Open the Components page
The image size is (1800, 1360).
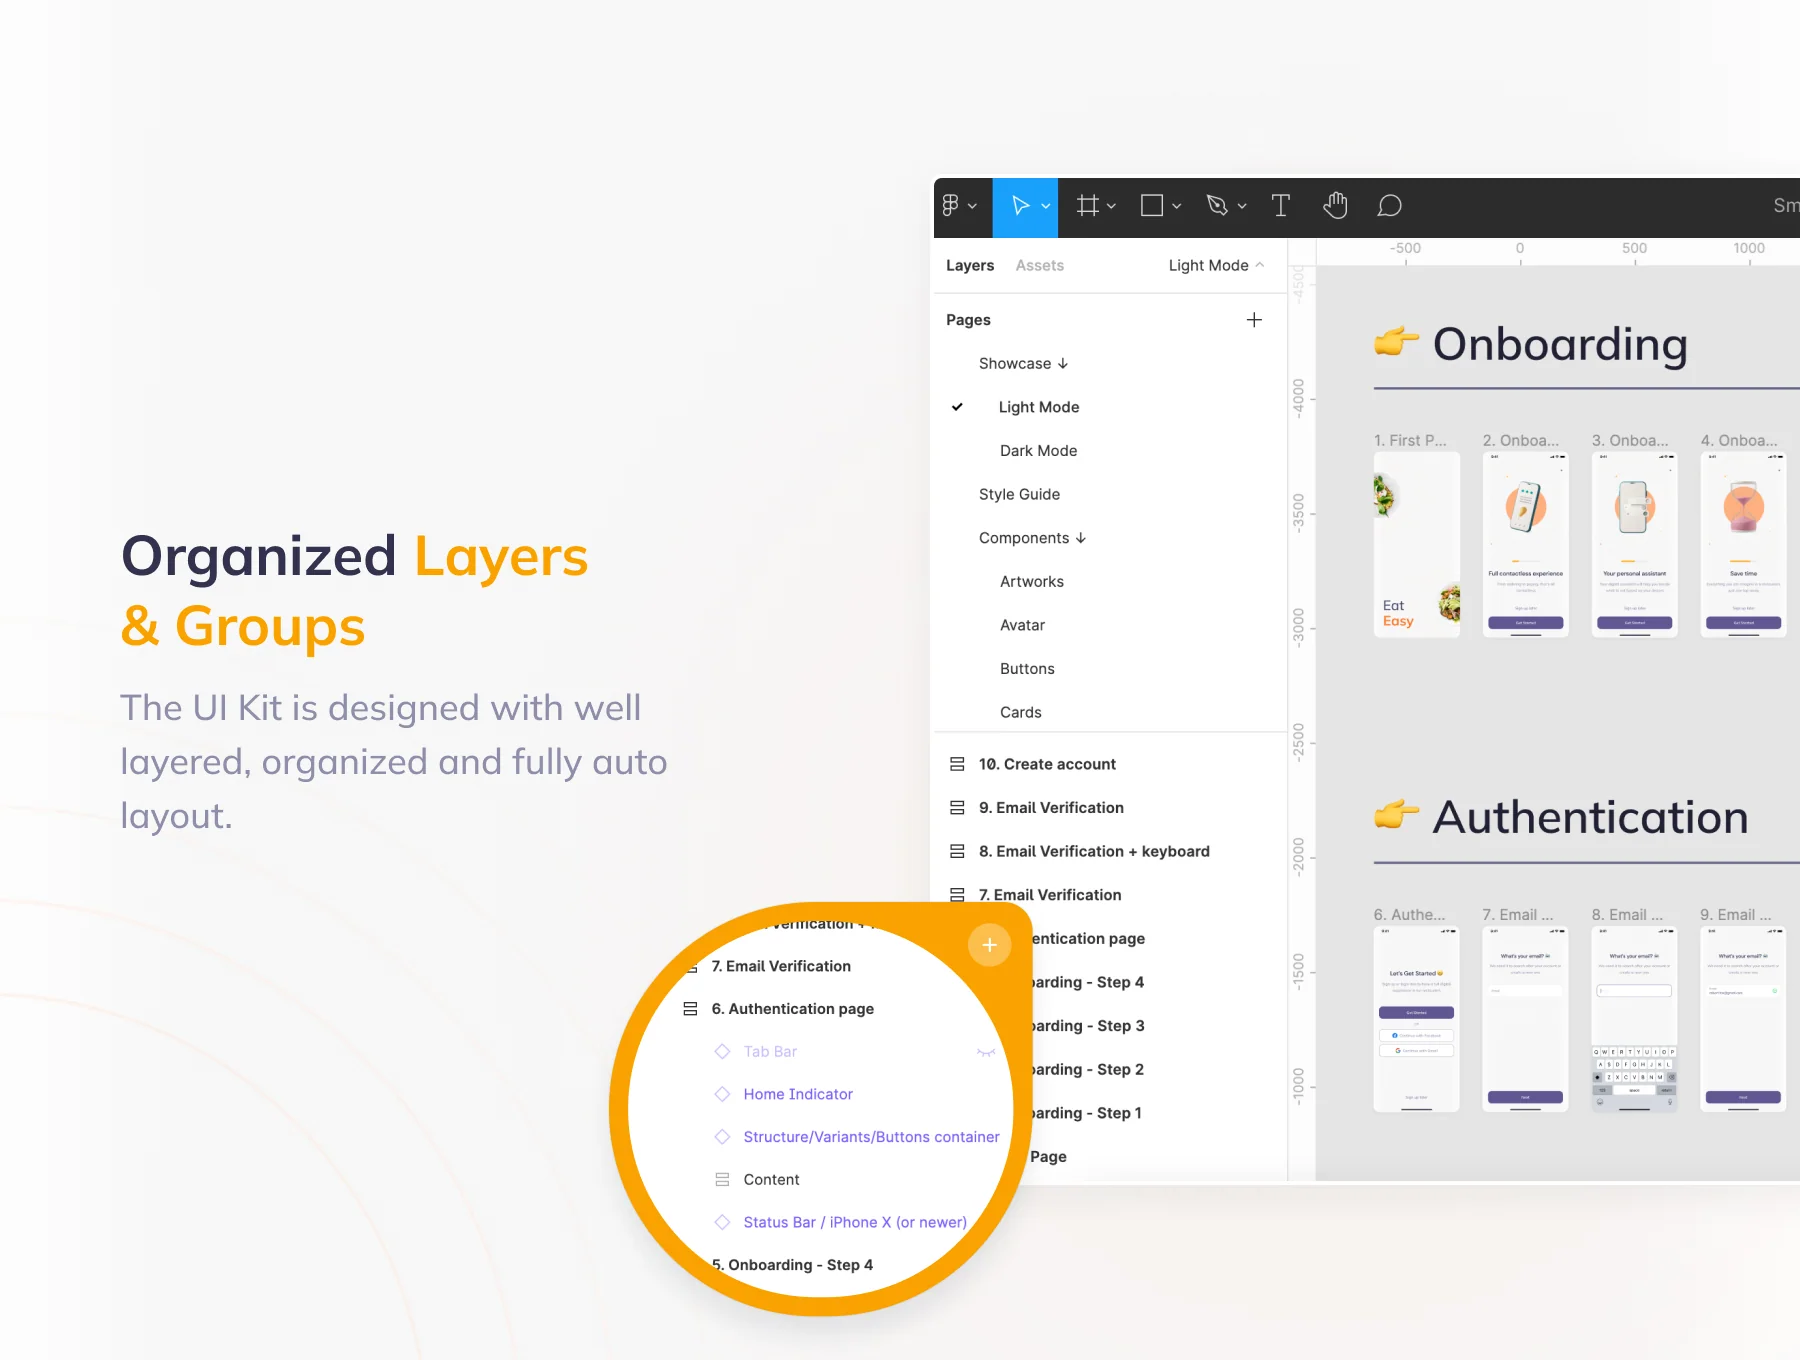[x=1032, y=538]
